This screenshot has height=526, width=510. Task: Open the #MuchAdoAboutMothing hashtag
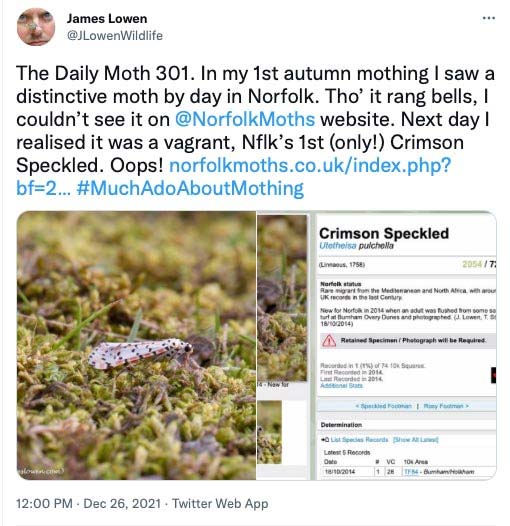[190, 188]
